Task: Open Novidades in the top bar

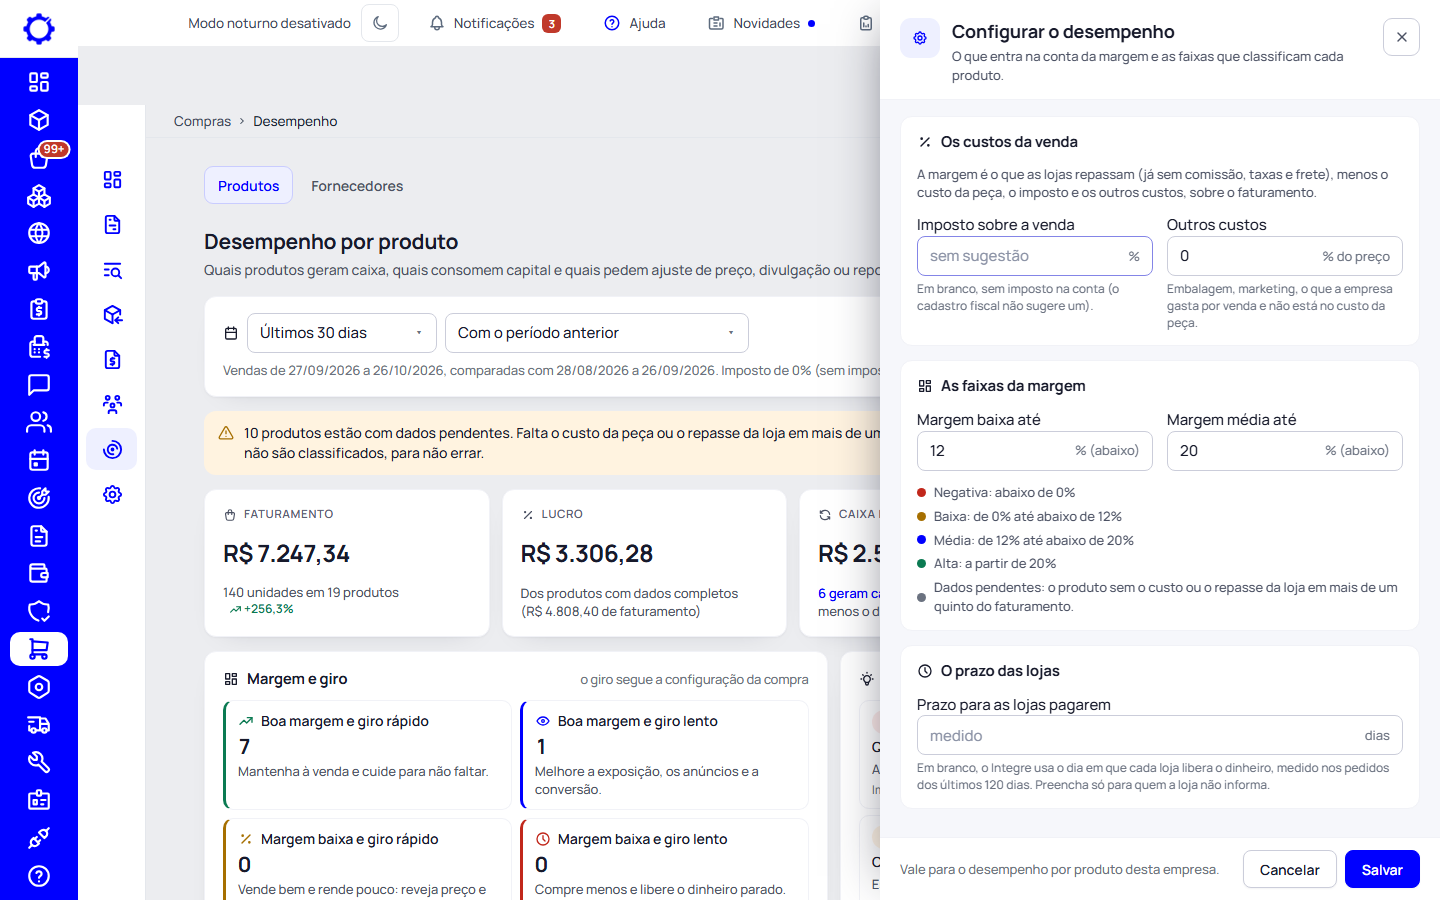Action: tap(762, 23)
